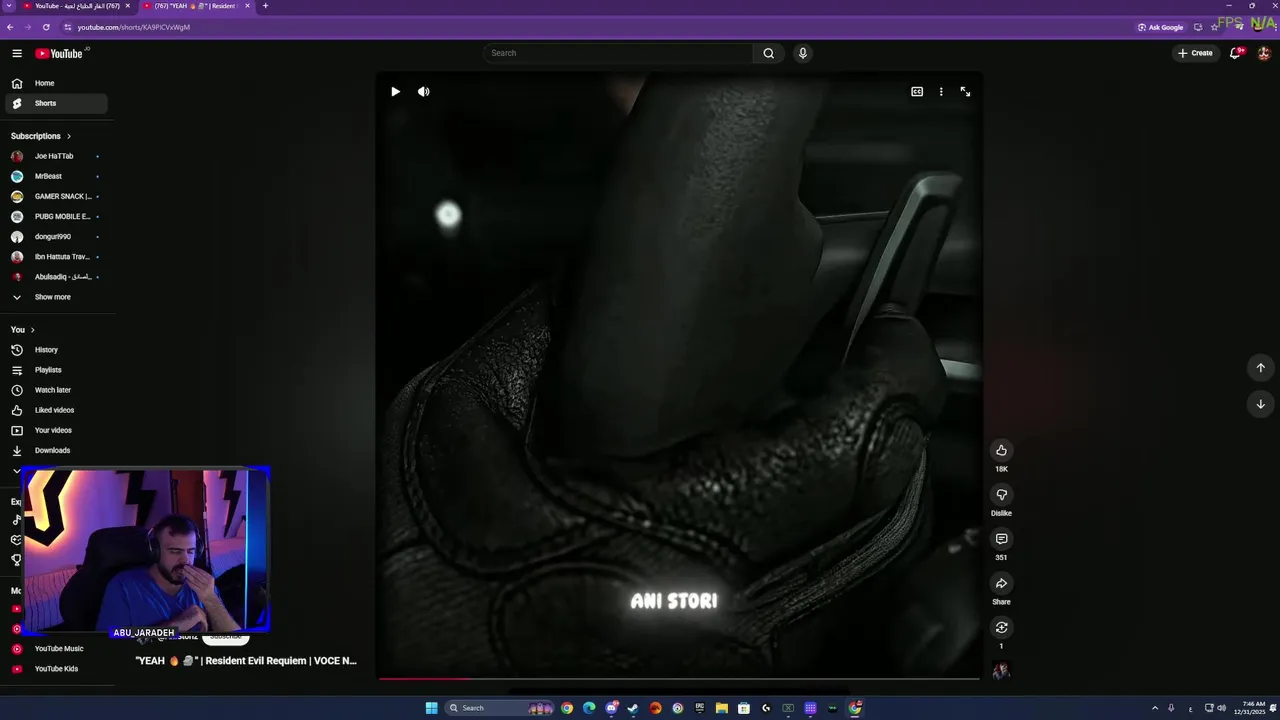The width and height of the screenshot is (1280, 720).
Task: Open the 351 comments panel
Action: click(1001, 539)
